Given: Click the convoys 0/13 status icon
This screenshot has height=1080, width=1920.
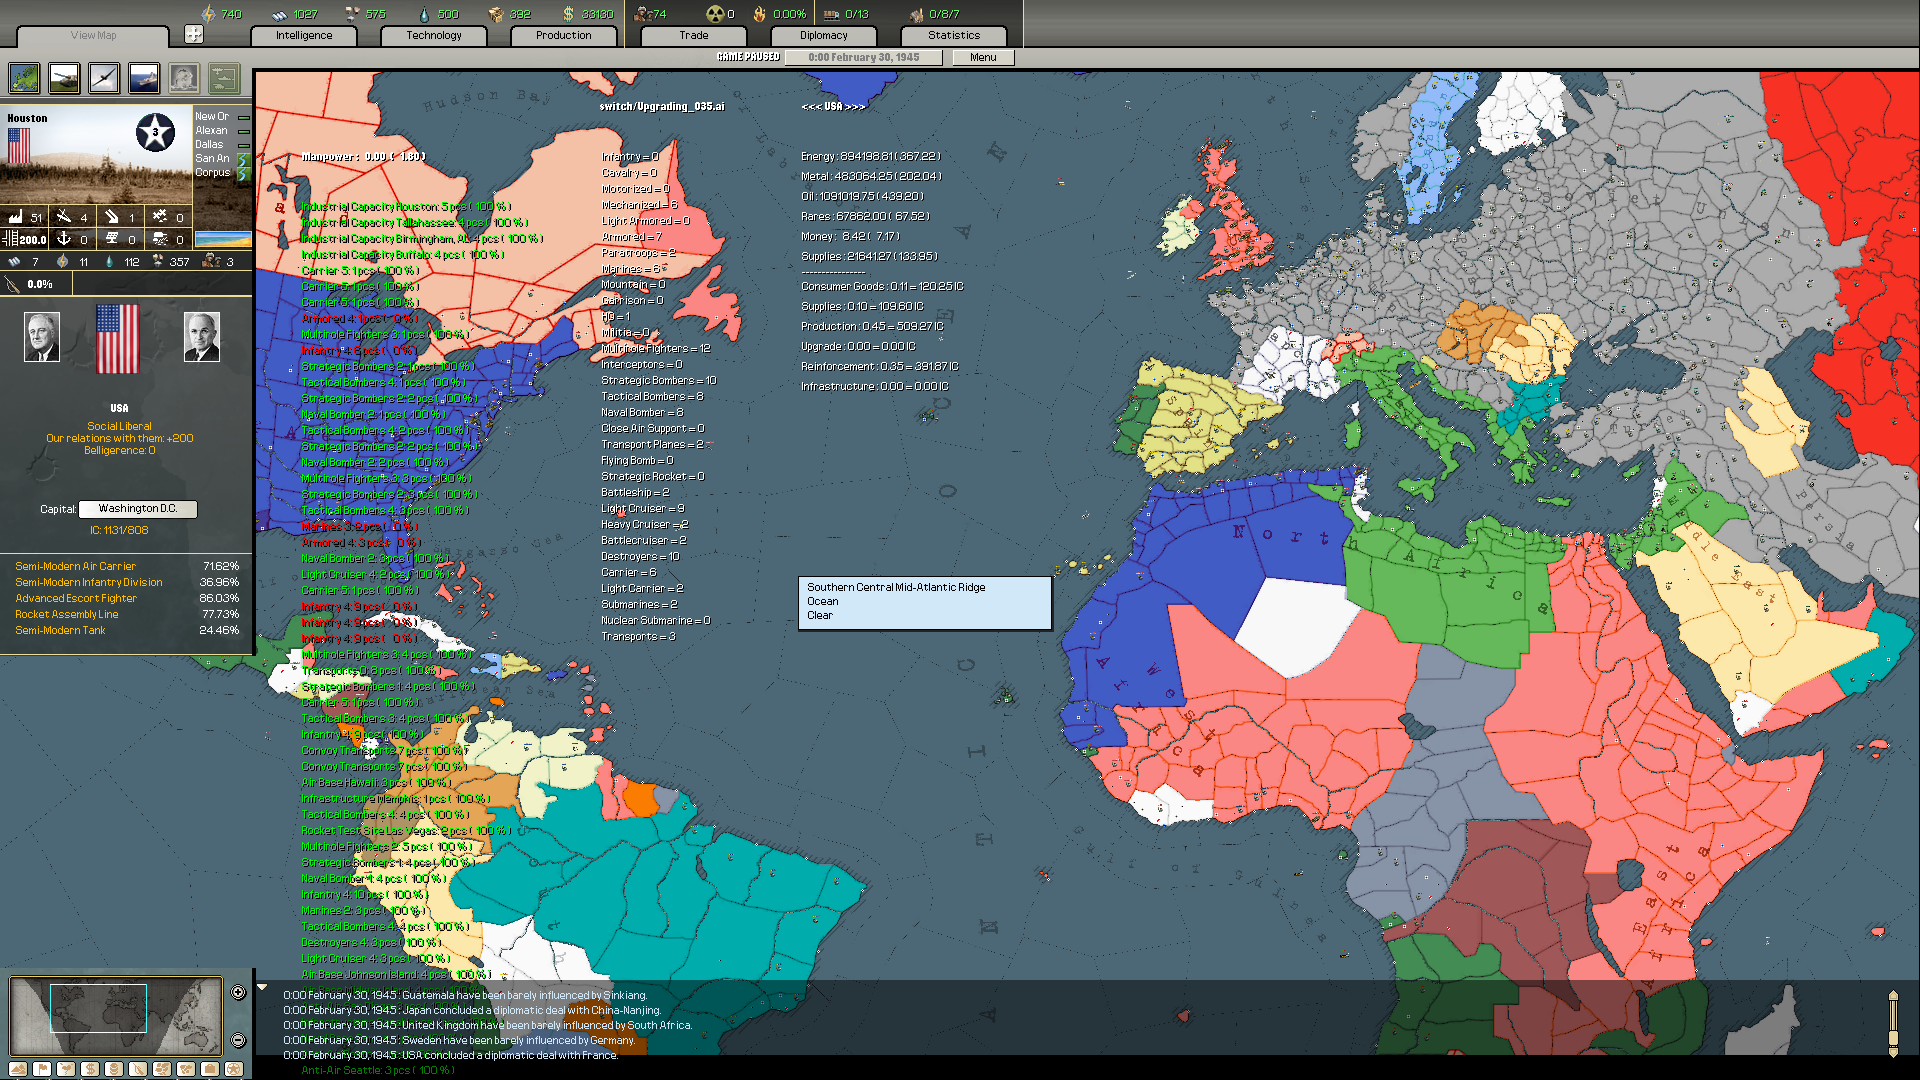Looking at the screenshot, I should pos(831,14).
